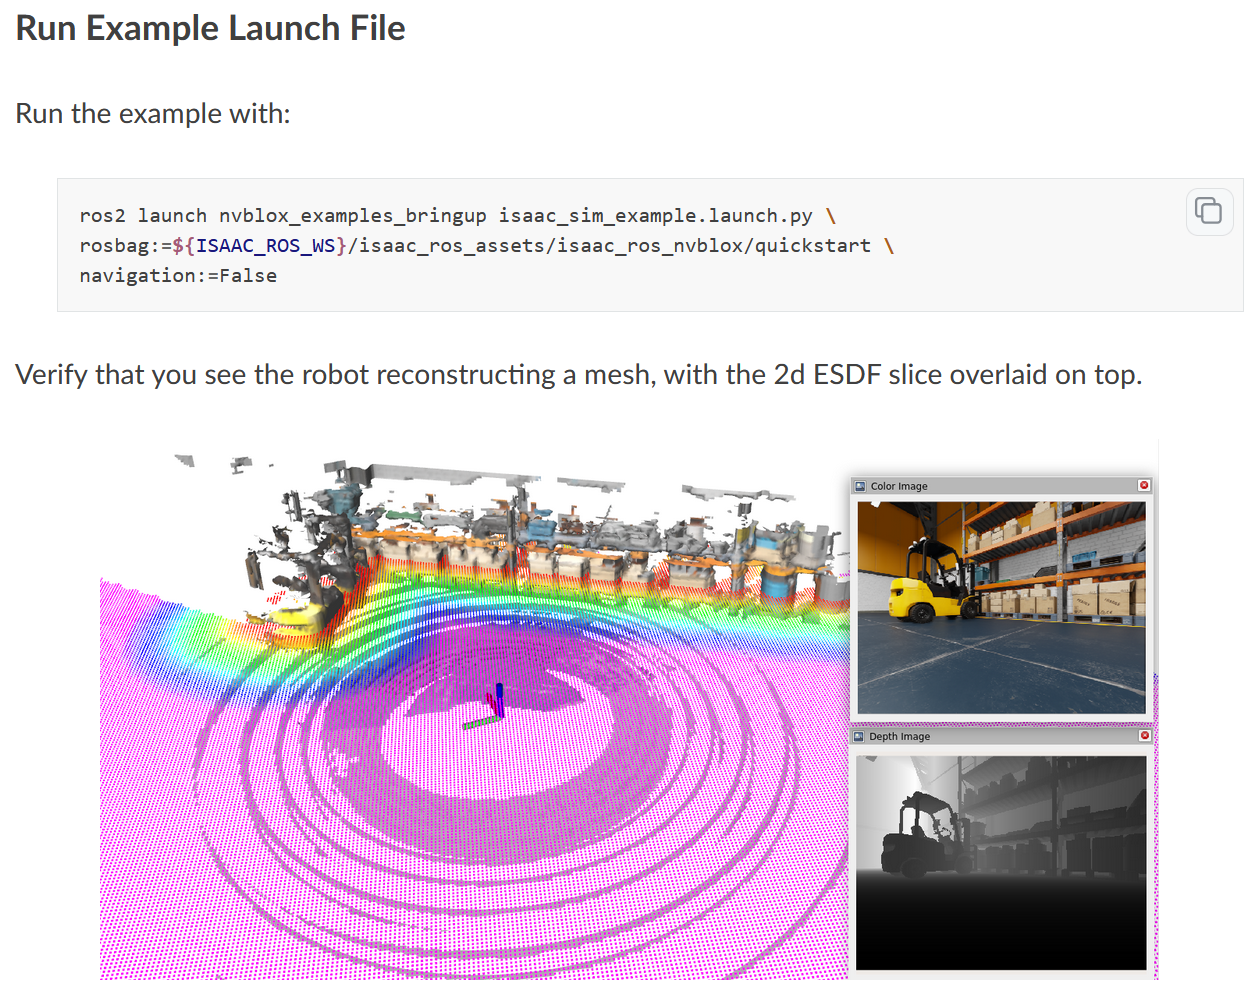
Task: Click "nvblox_examples_bringup" in the code block
Action: tap(352, 216)
